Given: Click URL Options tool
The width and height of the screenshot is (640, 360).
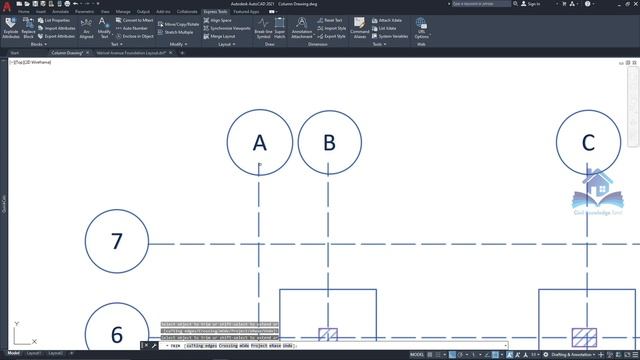Looking at the screenshot, I should 421,28.
